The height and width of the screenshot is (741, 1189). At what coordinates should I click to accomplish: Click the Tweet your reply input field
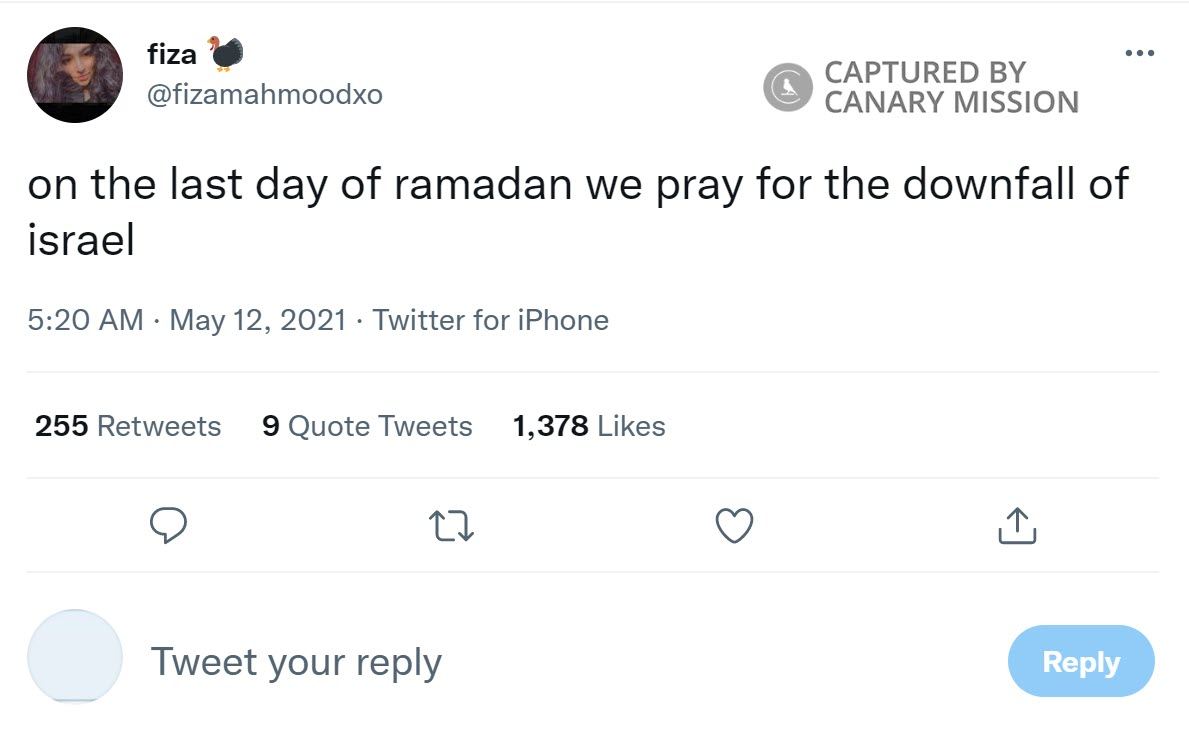pyautogui.click(x=296, y=660)
